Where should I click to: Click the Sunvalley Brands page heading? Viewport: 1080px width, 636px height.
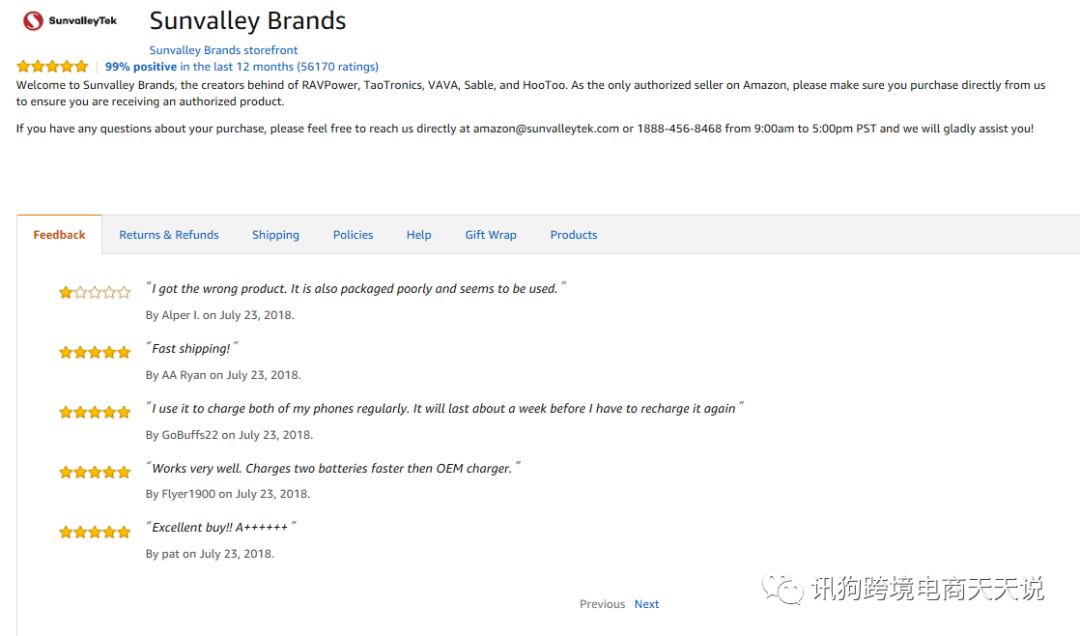(247, 21)
